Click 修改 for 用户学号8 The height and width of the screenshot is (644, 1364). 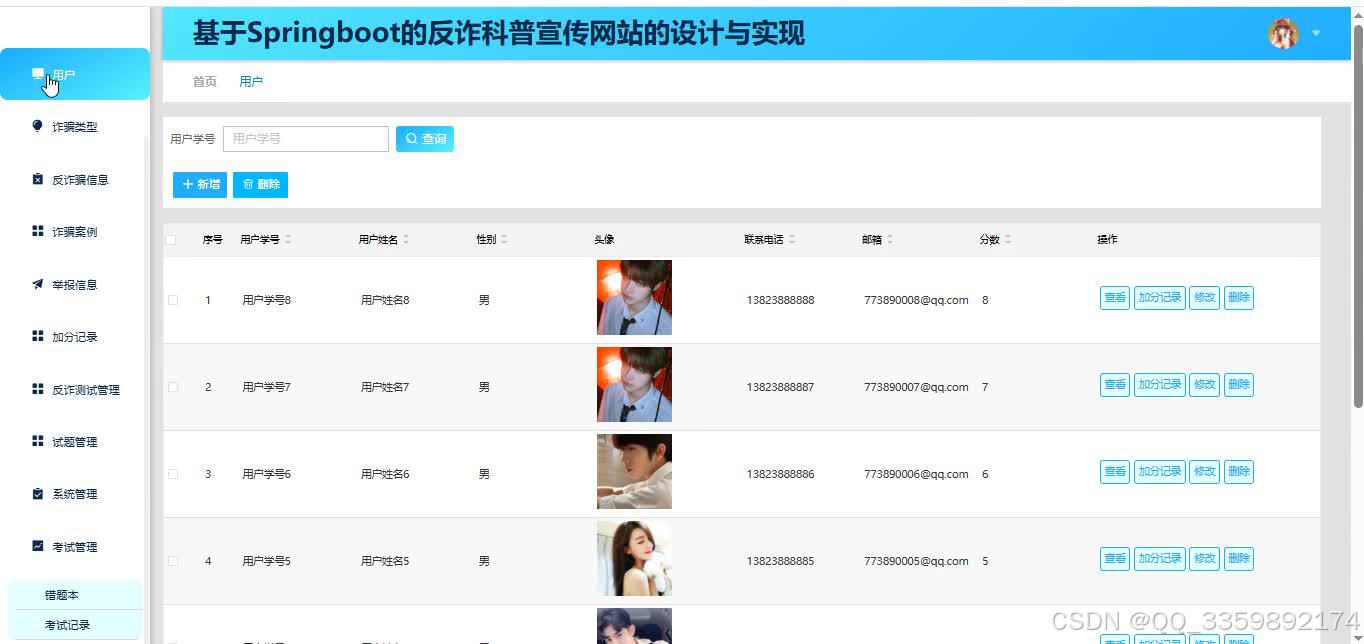pos(1204,298)
